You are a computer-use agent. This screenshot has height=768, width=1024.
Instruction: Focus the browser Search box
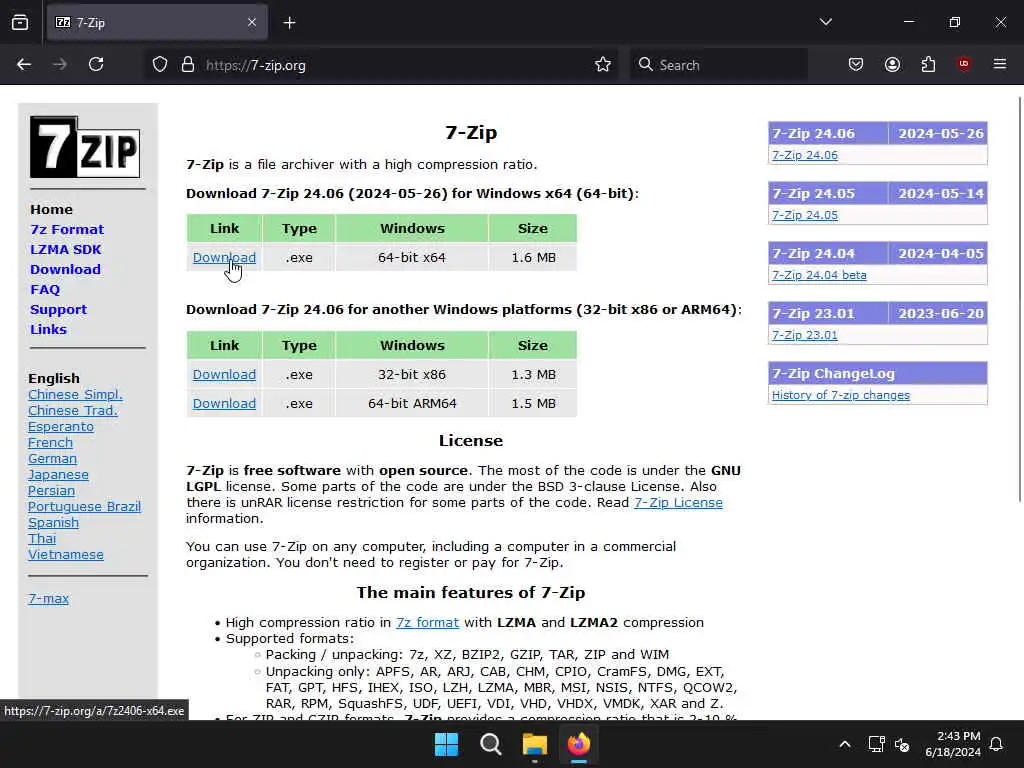pyautogui.click(x=718, y=65)
